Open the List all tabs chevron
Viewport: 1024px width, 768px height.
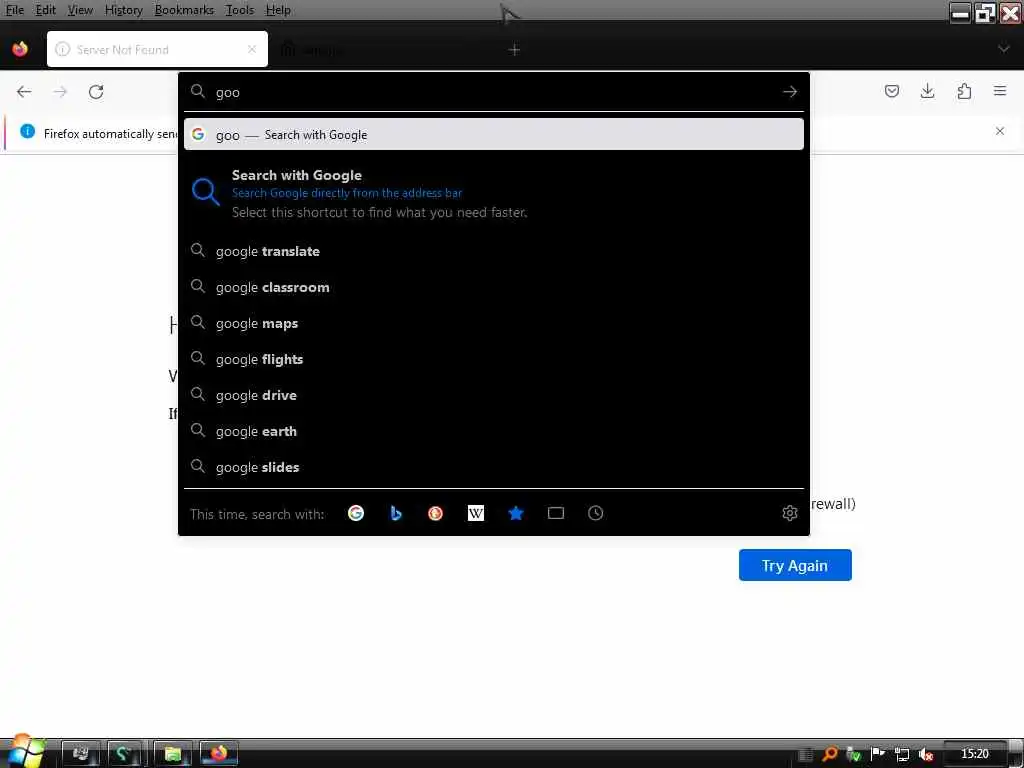point(1004,49)
